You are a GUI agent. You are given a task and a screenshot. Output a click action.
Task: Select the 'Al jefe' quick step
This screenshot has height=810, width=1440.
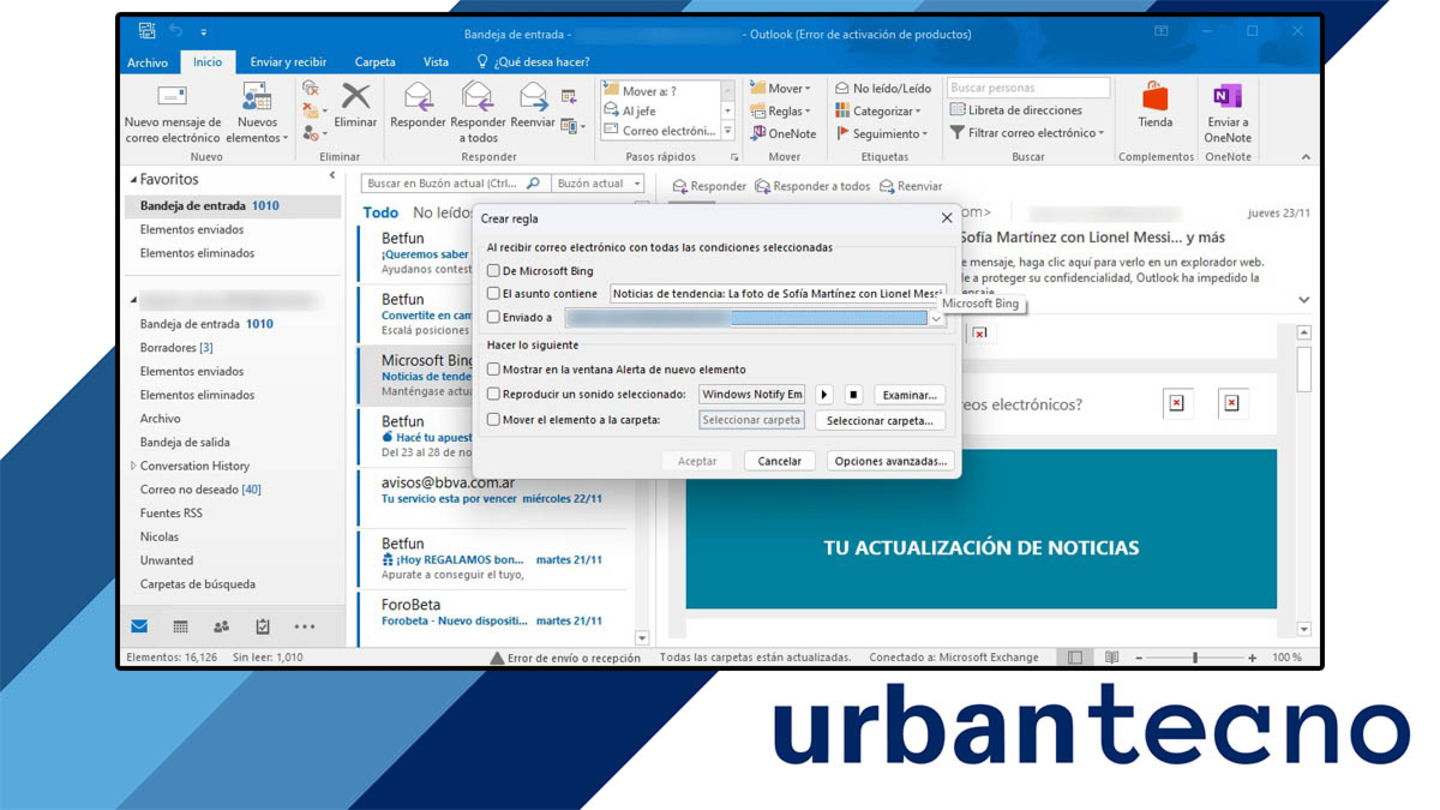660,110
